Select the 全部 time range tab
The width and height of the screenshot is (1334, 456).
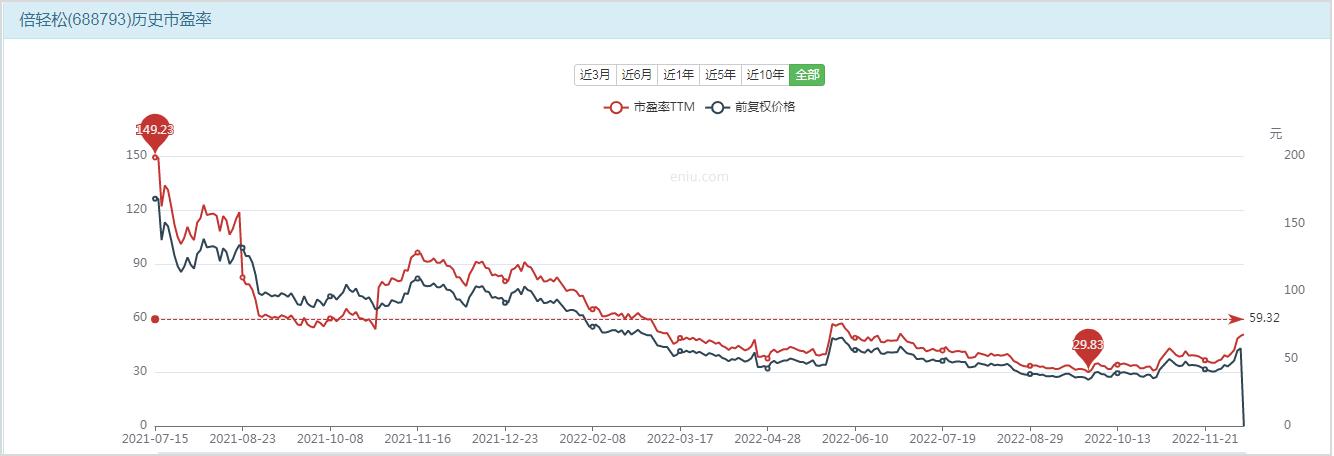coord(807,75)
